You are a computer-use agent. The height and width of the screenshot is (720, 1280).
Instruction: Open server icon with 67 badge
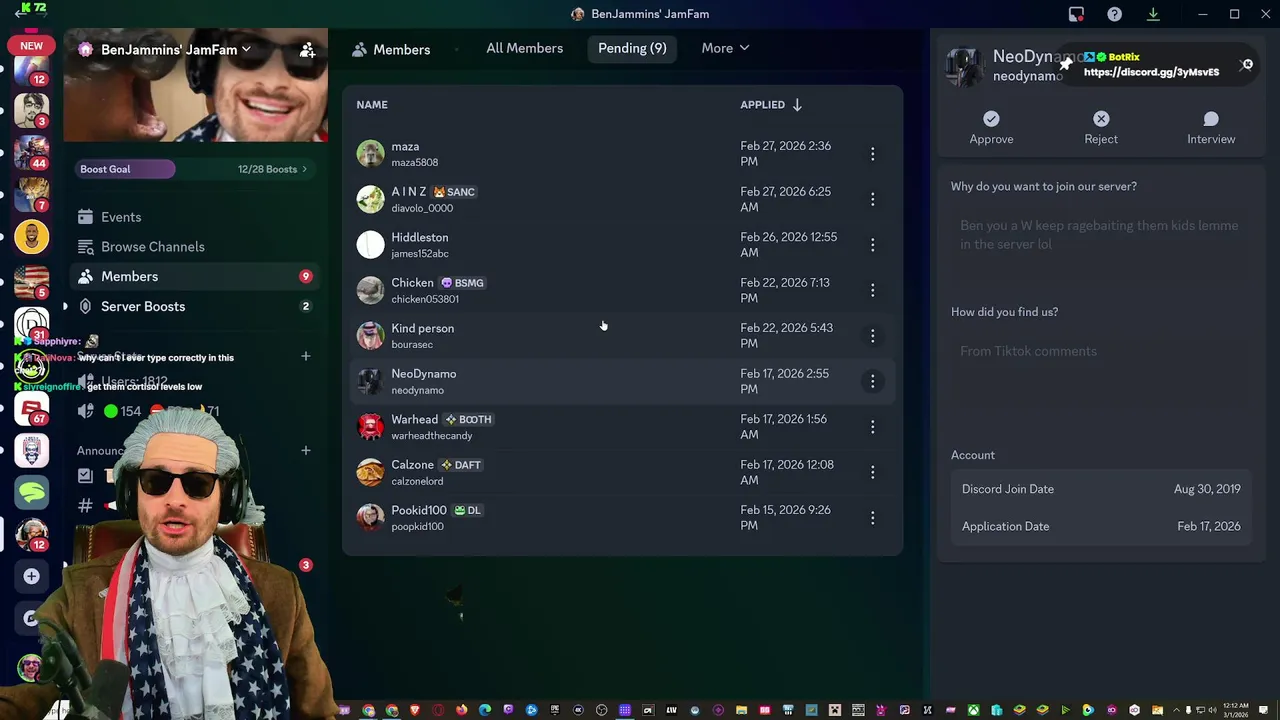click(x=31, y=410)
